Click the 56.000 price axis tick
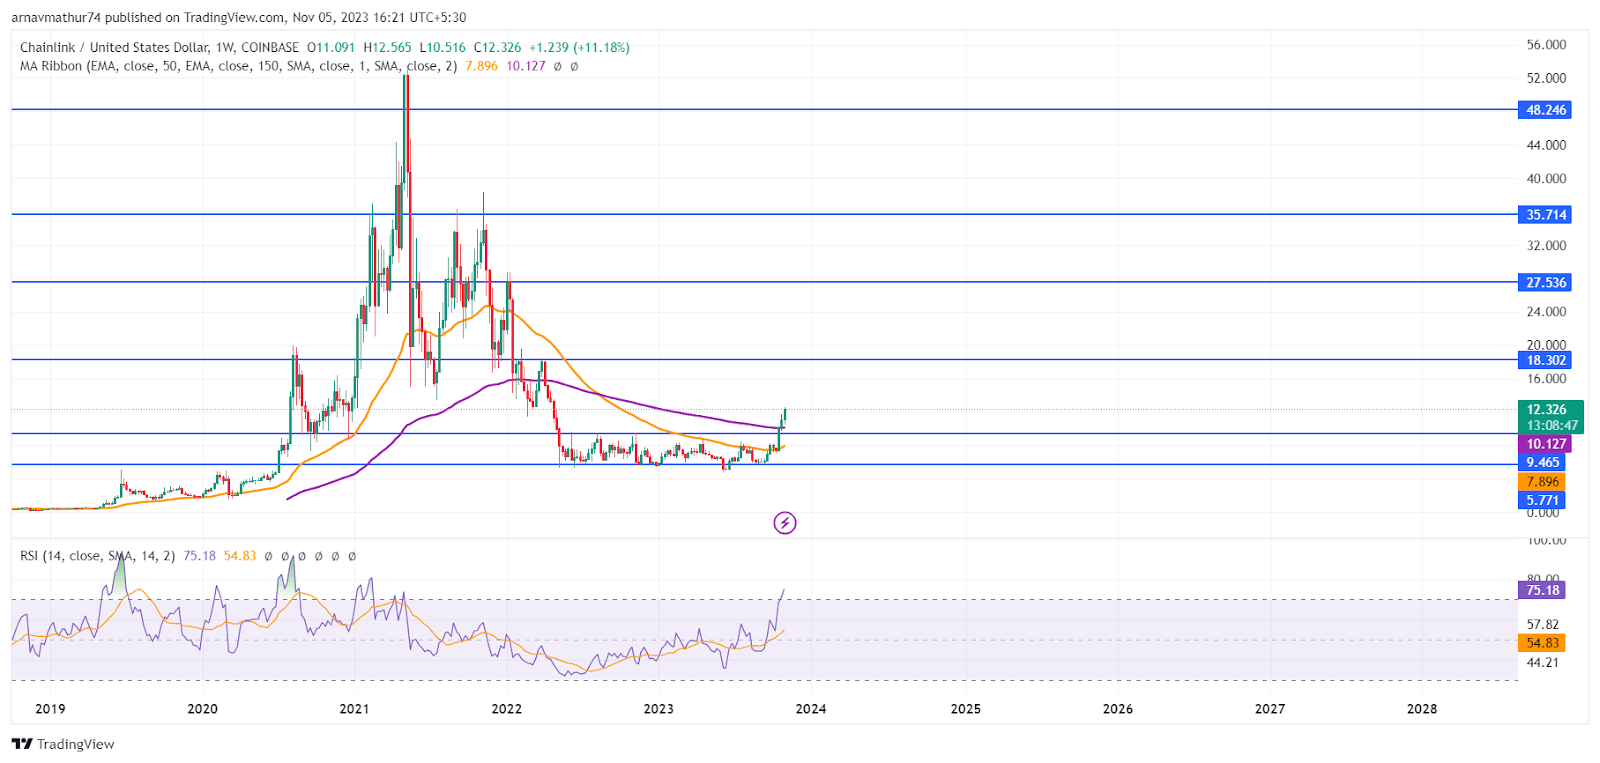Image resolution: width=1600 pixels, height=763 pixels. coord(1546,45)
